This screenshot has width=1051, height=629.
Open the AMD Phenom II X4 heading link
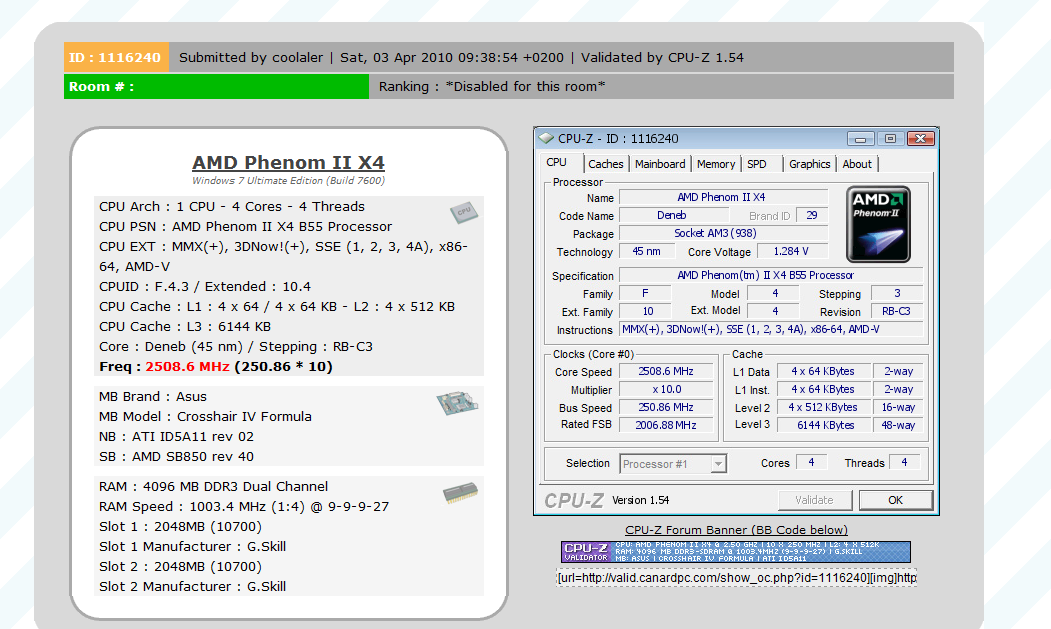tap(288, 163)
